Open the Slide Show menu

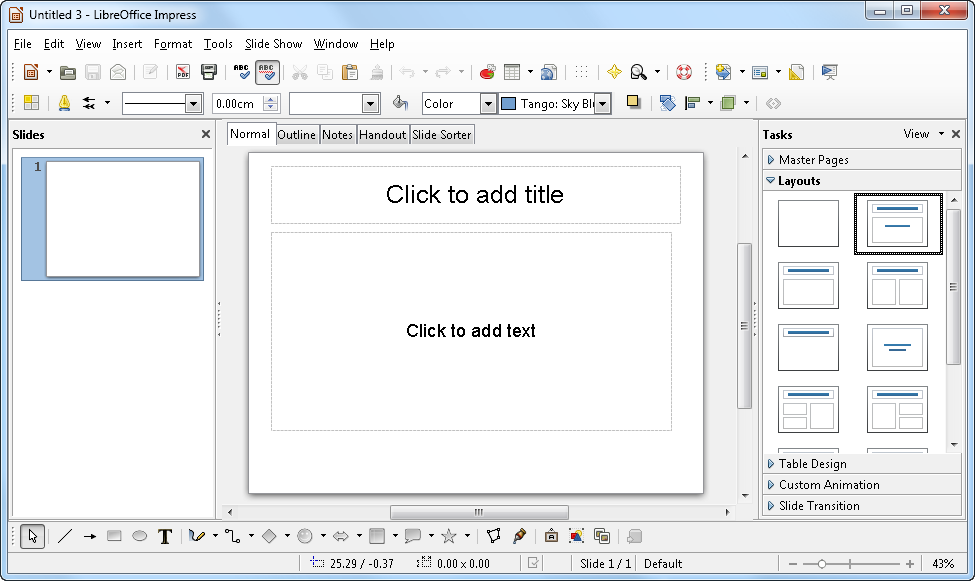coord(274,44)
